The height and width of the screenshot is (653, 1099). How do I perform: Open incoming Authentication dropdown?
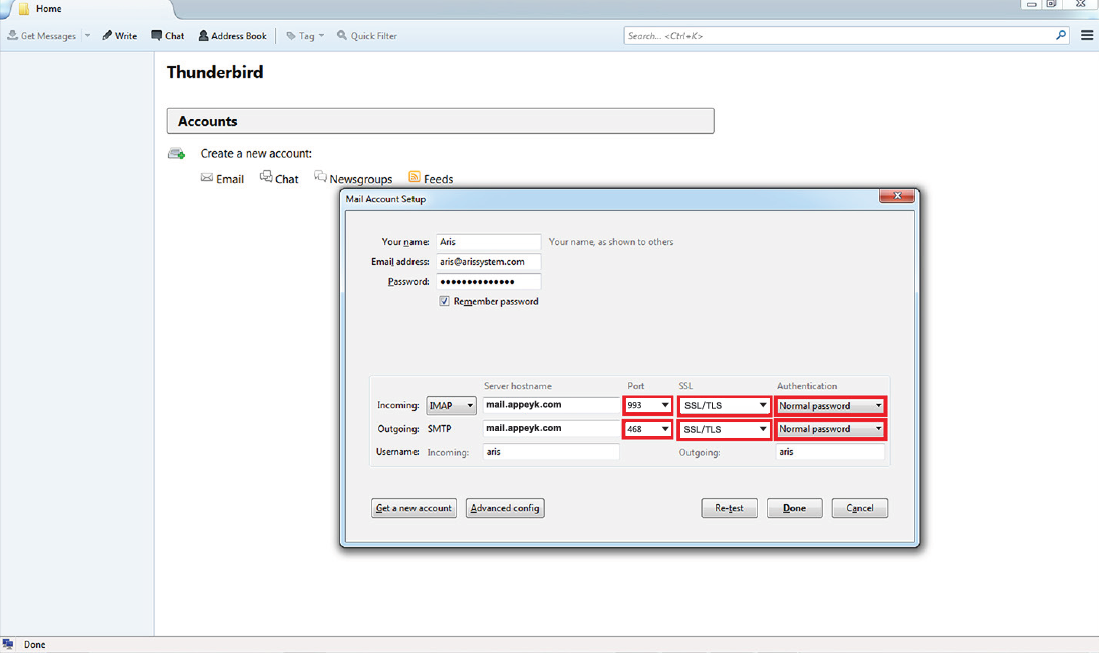coord(831,406)
